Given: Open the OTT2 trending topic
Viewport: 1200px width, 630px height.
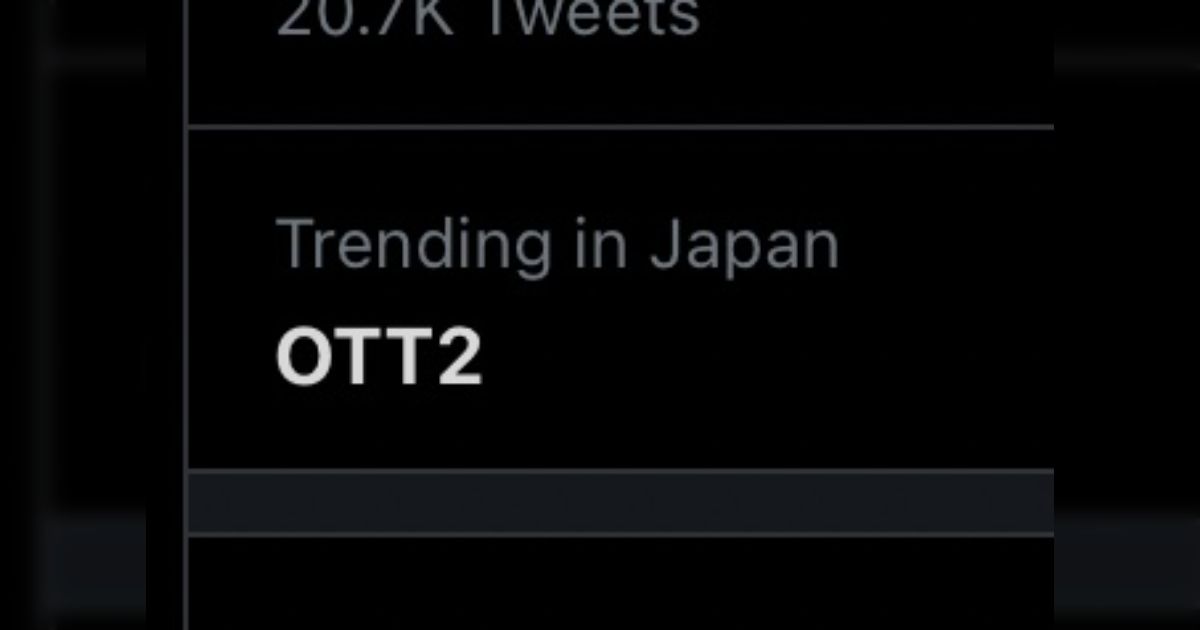Looking at the screenshot, I should tap(379, 358).
